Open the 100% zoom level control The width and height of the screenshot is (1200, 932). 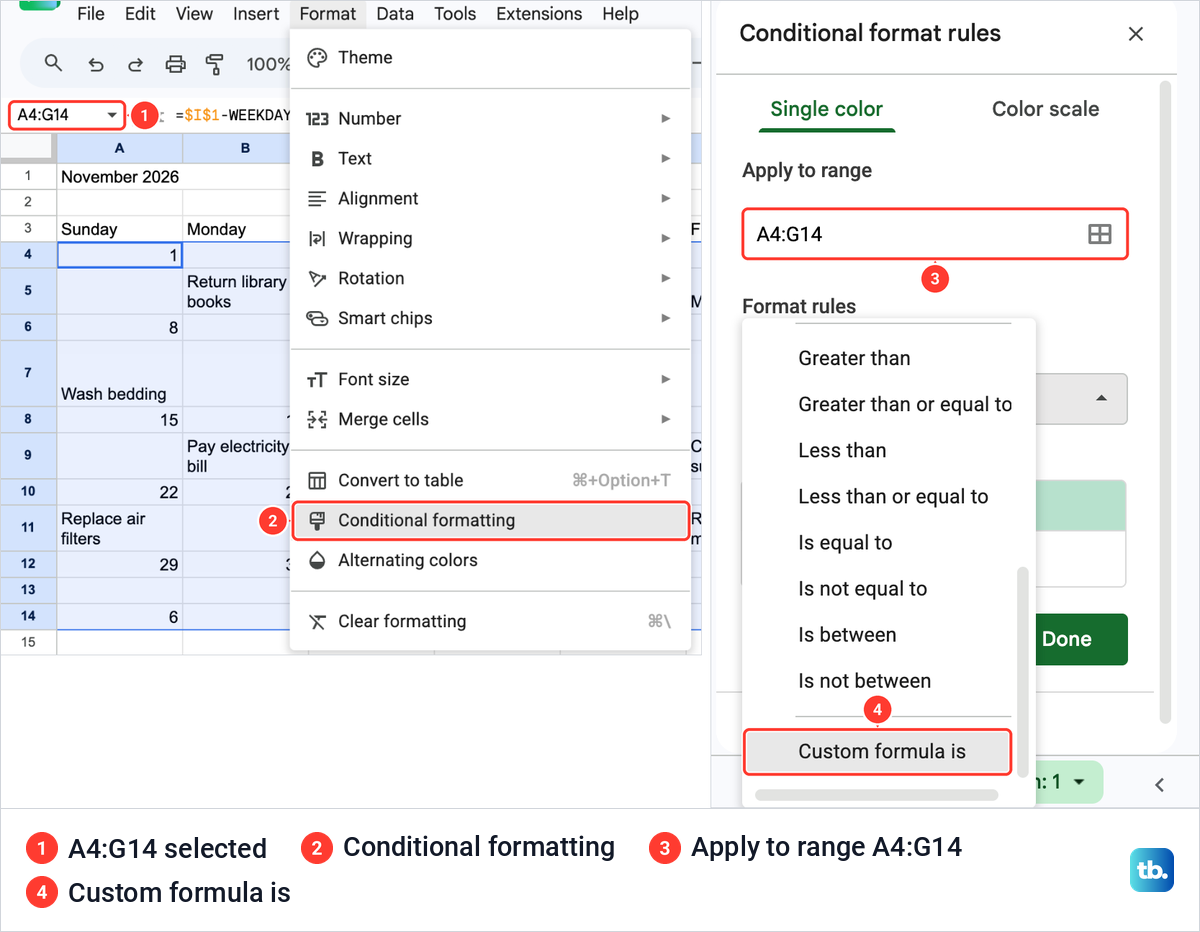[268, 64]
